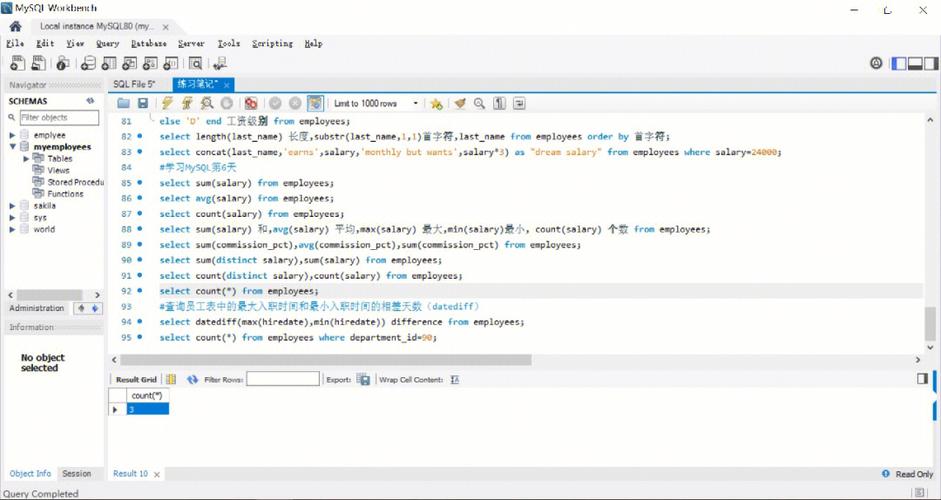941x500 pixels.
Task: Expand the world schema
Action: pyautogui.click(x=13, y=229)
